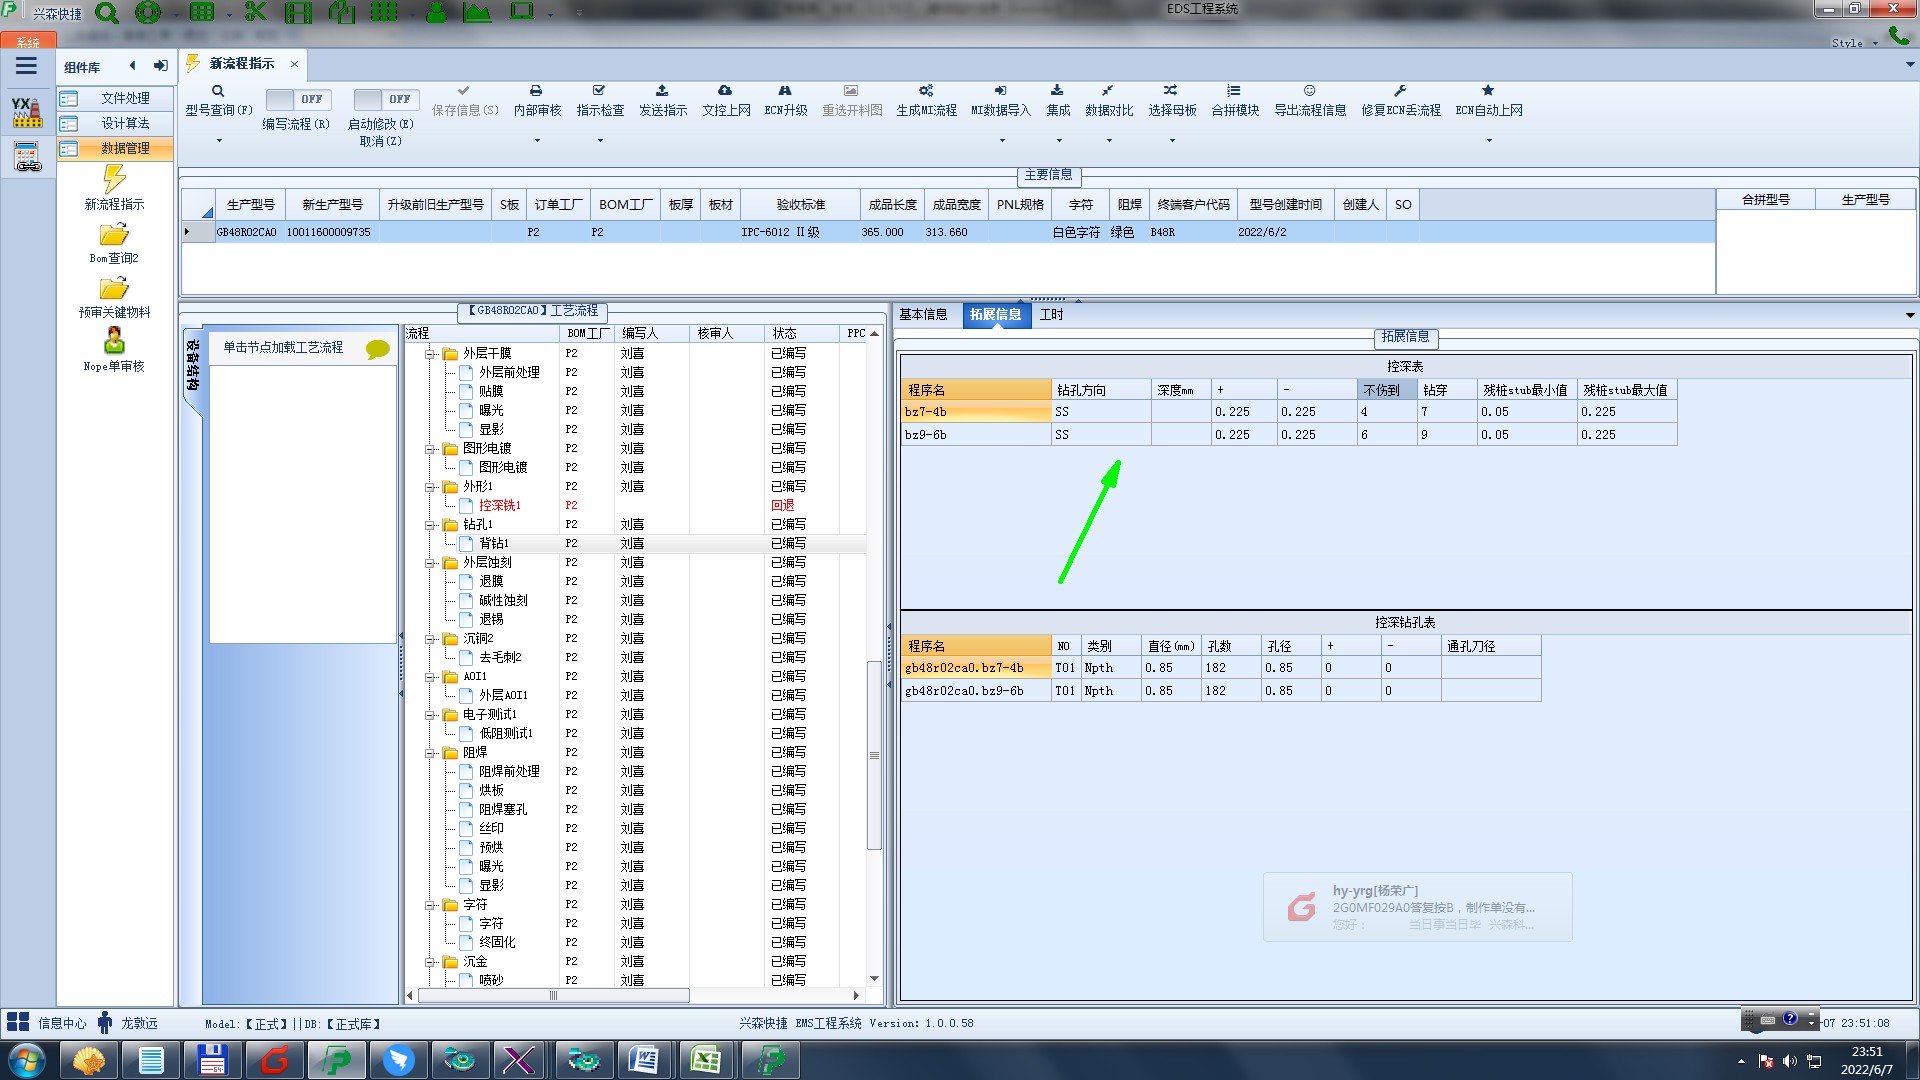Click the 修复ECN丢流程 wrench icon
The width and height of the screenshot is (1920, 1080).
point(1400,91)
